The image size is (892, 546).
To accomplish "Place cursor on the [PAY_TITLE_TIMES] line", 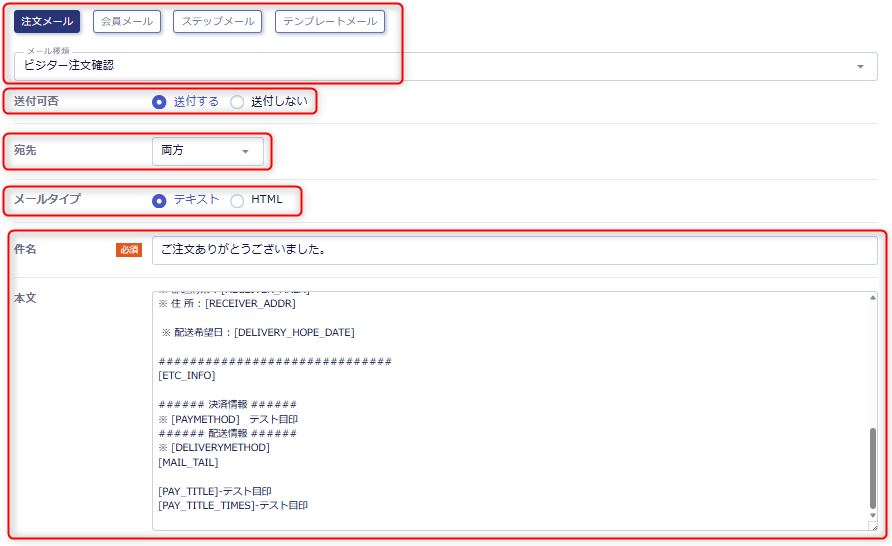I will click(232, 506).
